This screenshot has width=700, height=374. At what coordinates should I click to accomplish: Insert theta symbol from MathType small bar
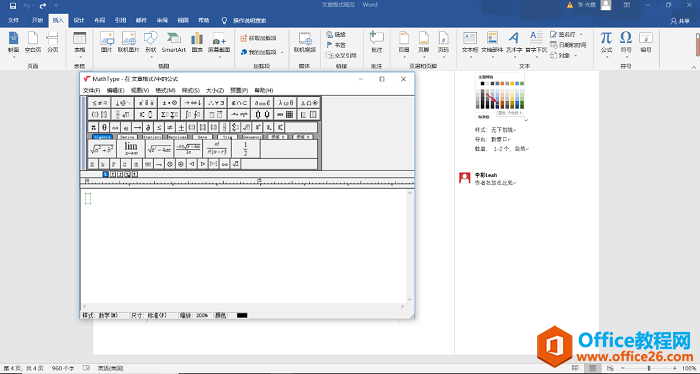pyautogui.click(x=104, y=128)
